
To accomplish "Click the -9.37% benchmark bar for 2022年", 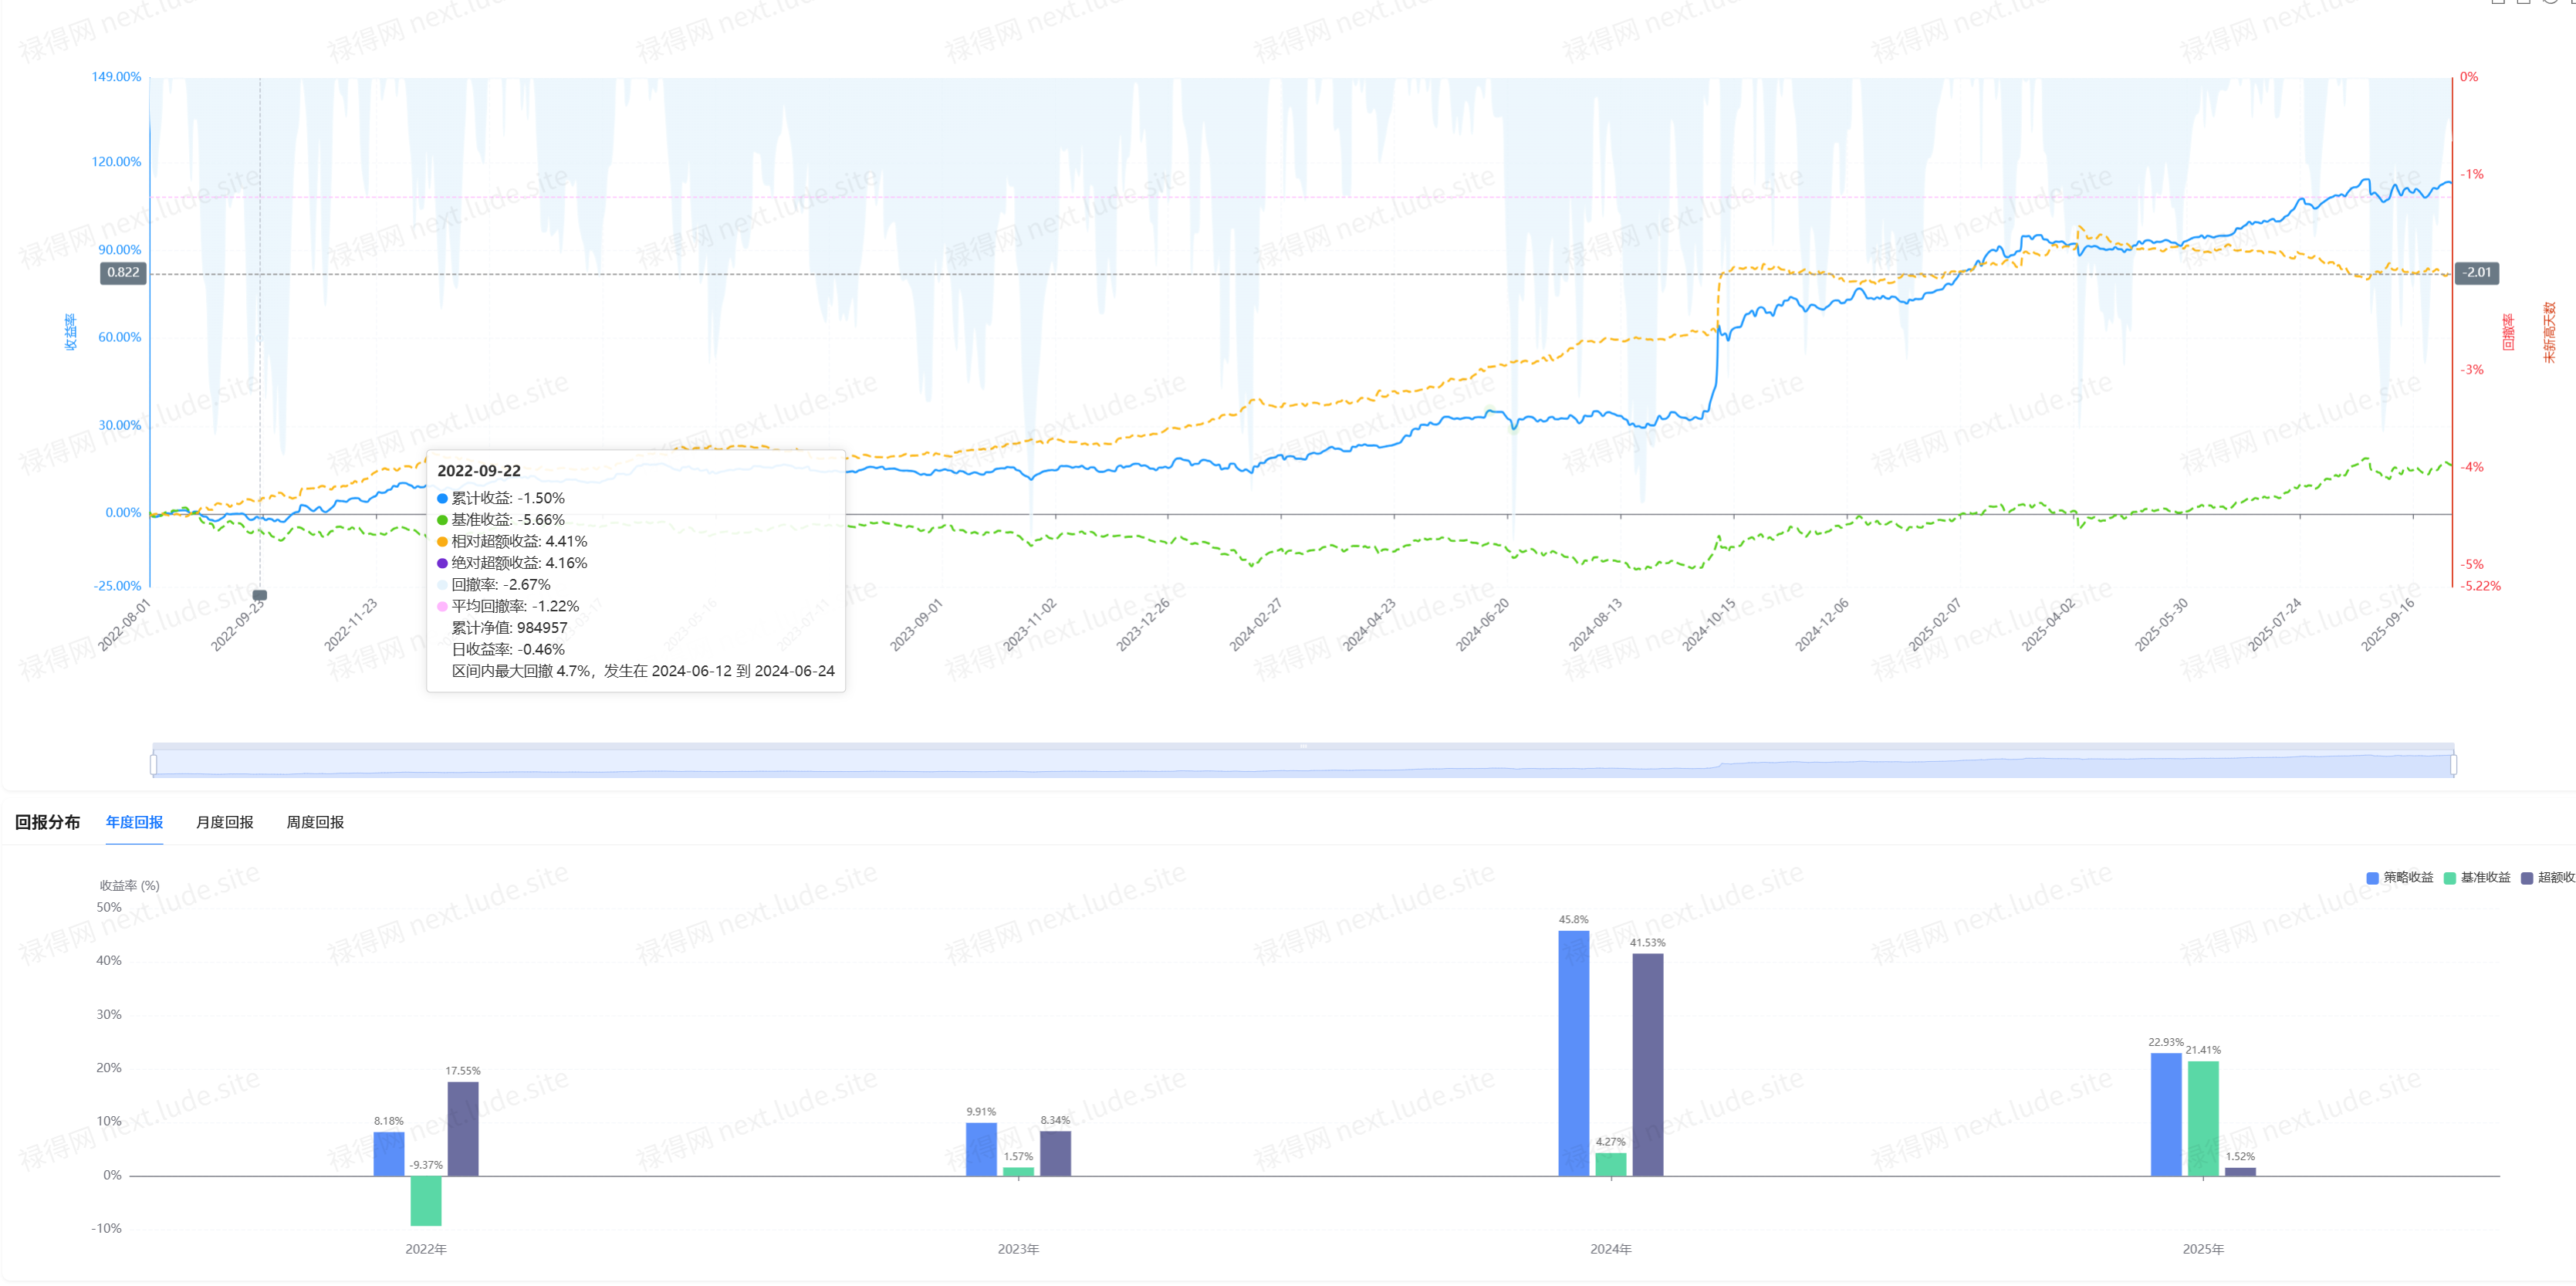I will tap(426, 1200).
